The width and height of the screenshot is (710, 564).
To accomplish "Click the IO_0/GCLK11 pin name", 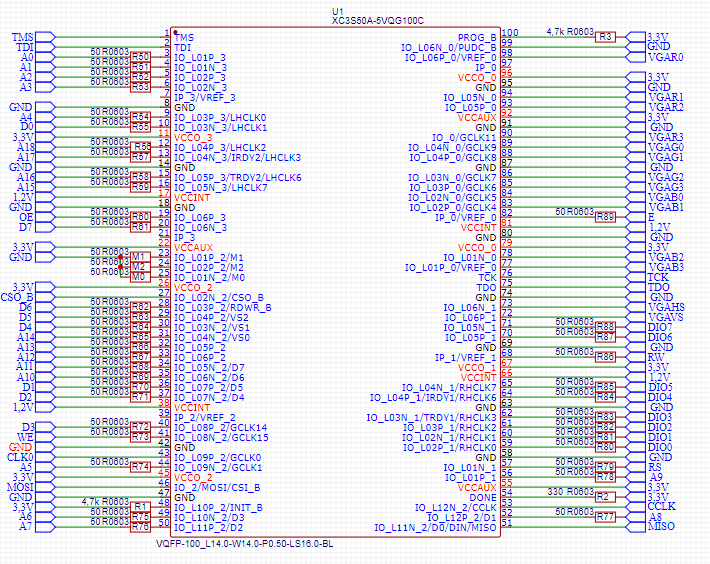I will 464,138.
